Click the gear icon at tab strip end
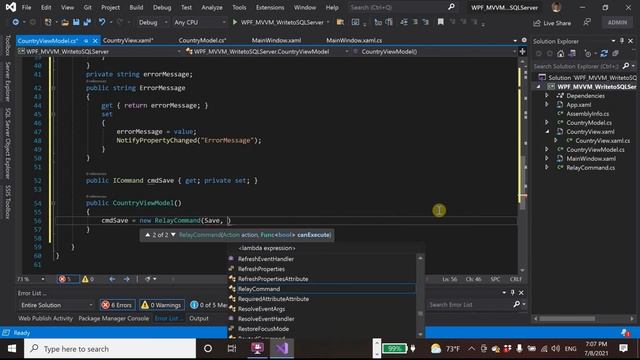 click(524, 40)
